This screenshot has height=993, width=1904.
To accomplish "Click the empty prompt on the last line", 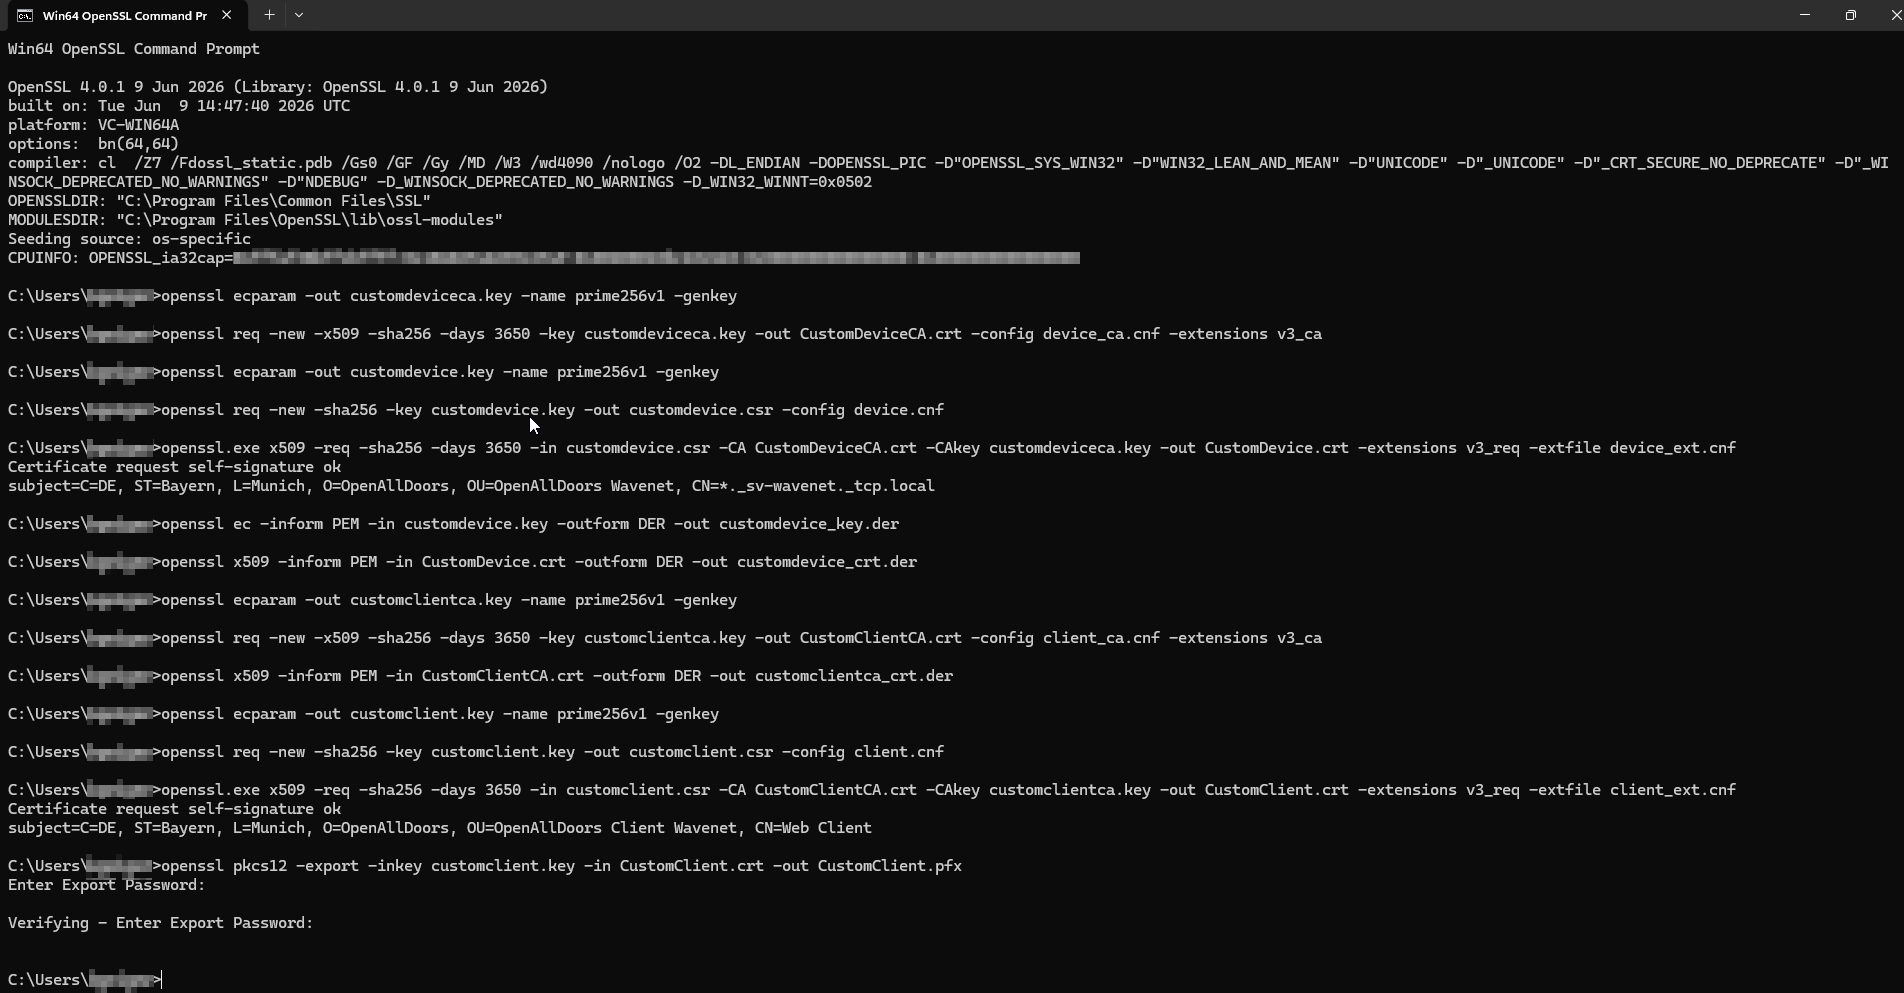I will coord(85,980).
